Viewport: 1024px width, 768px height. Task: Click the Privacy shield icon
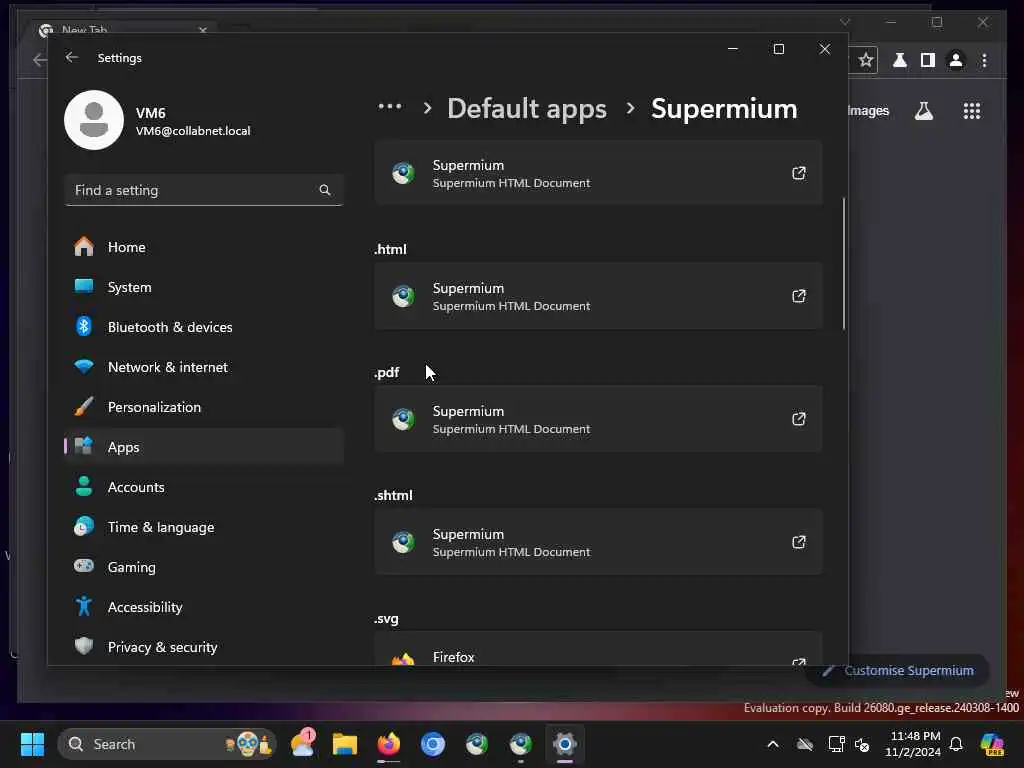tap(84, 646)
